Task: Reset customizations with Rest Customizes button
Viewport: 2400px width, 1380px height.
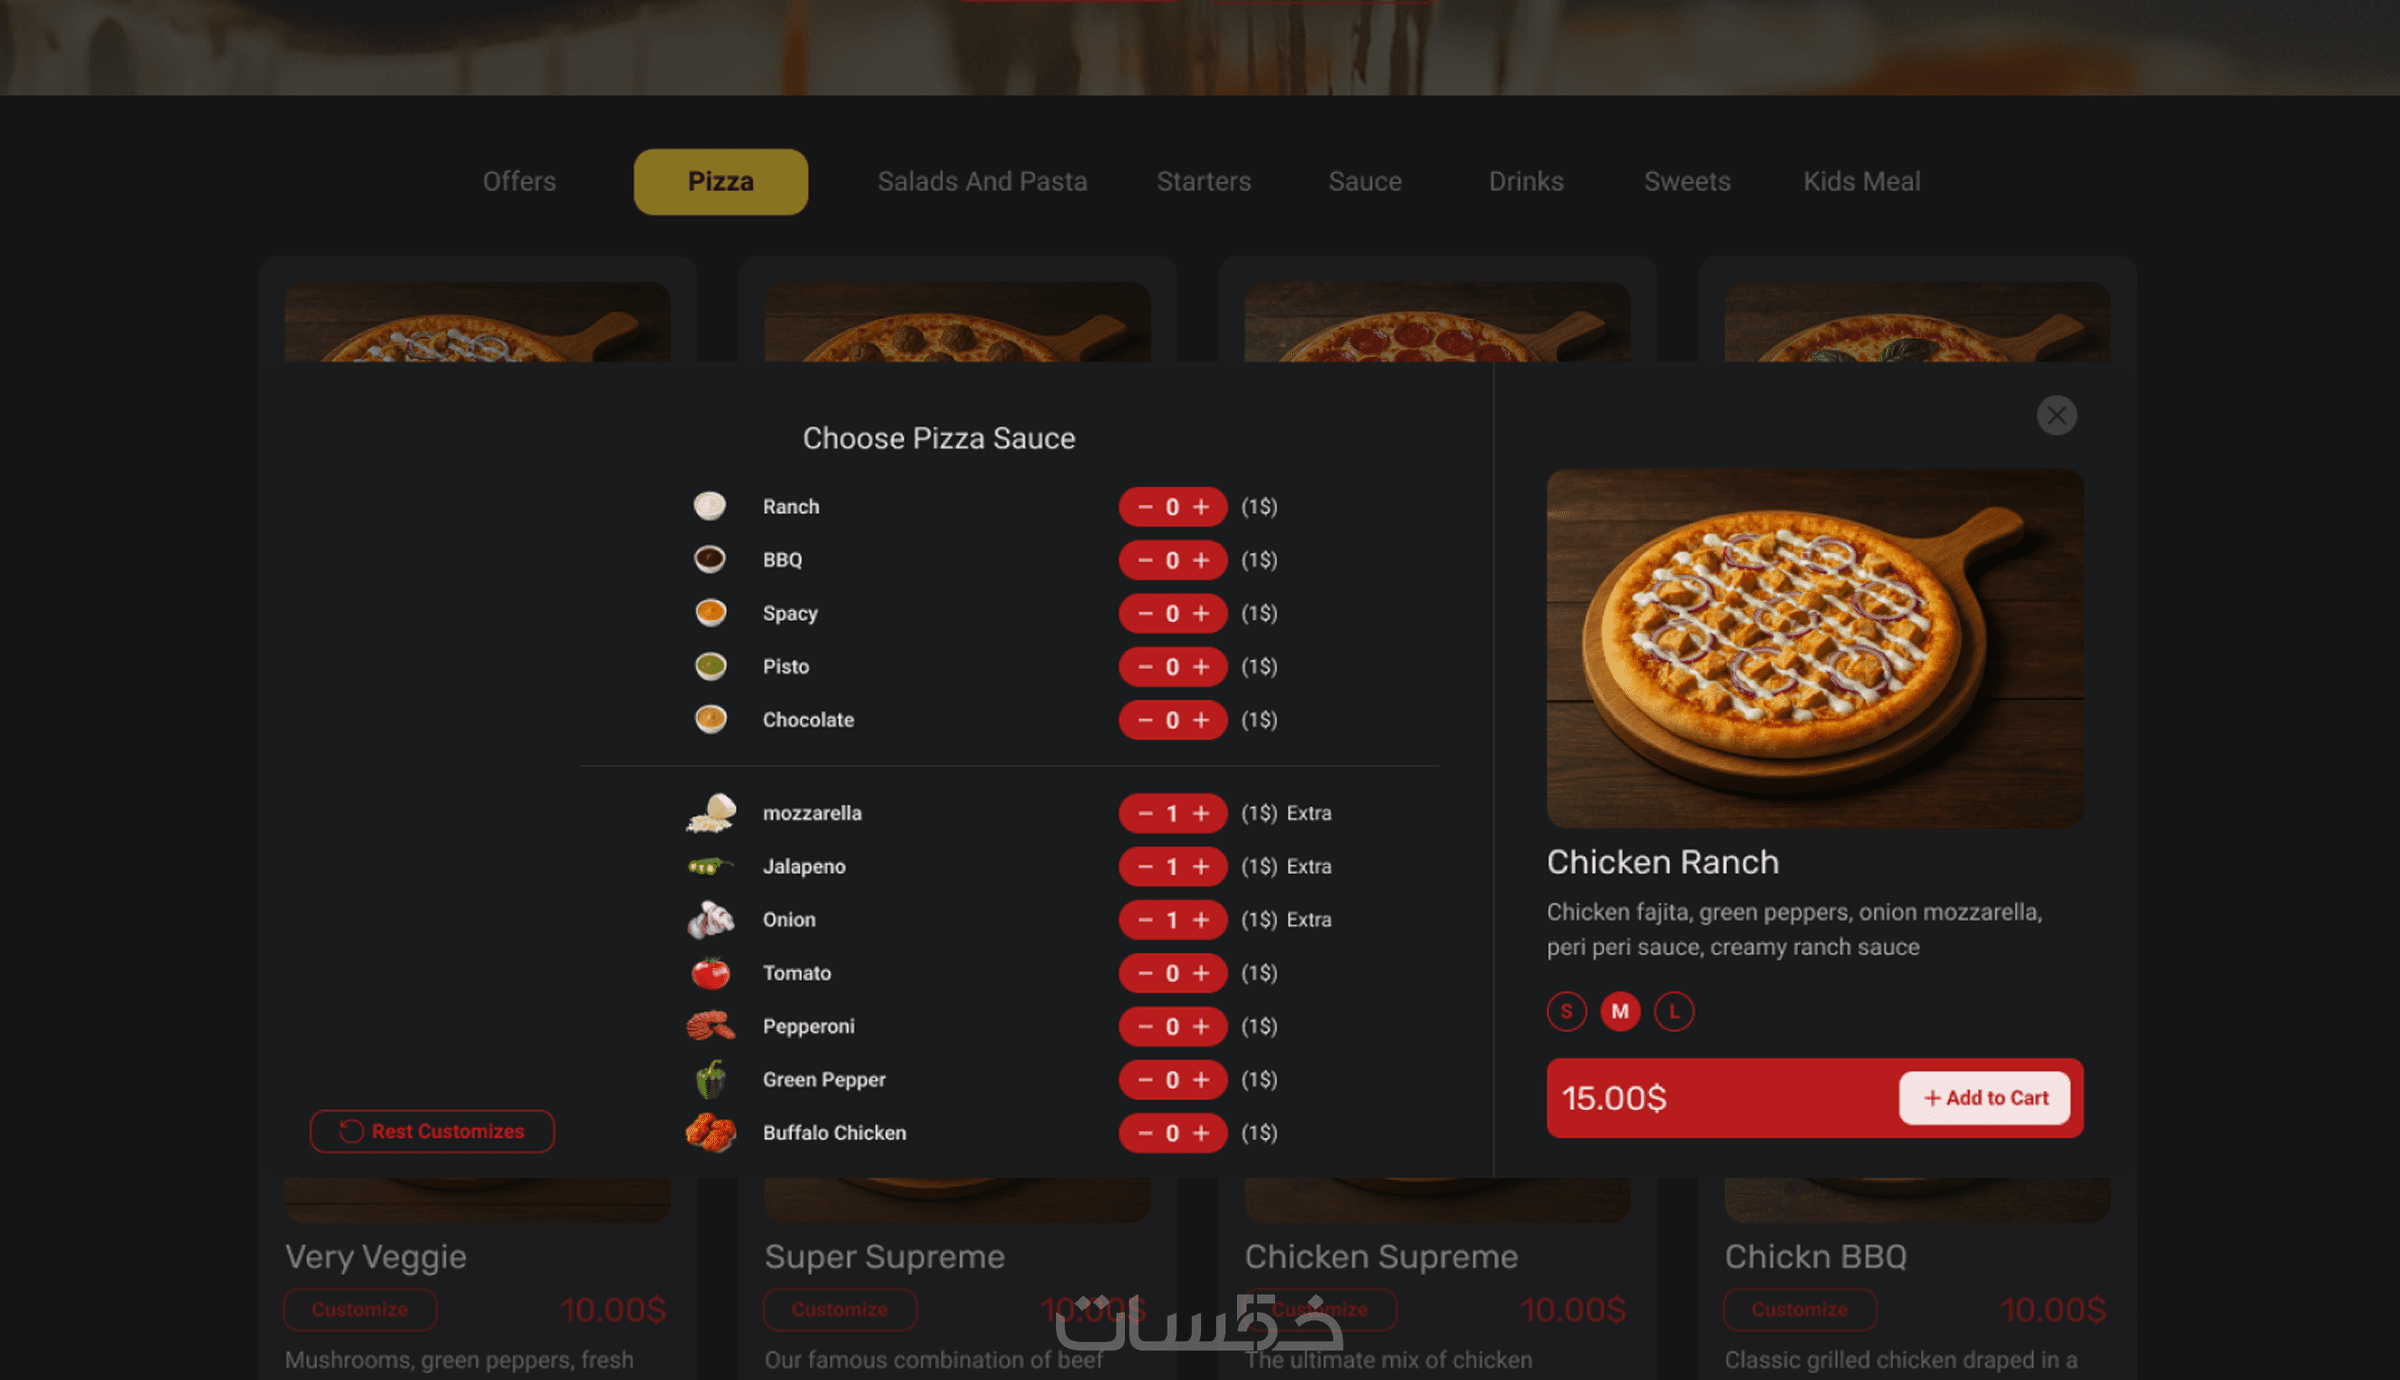Action: (x=432, y=1131)
